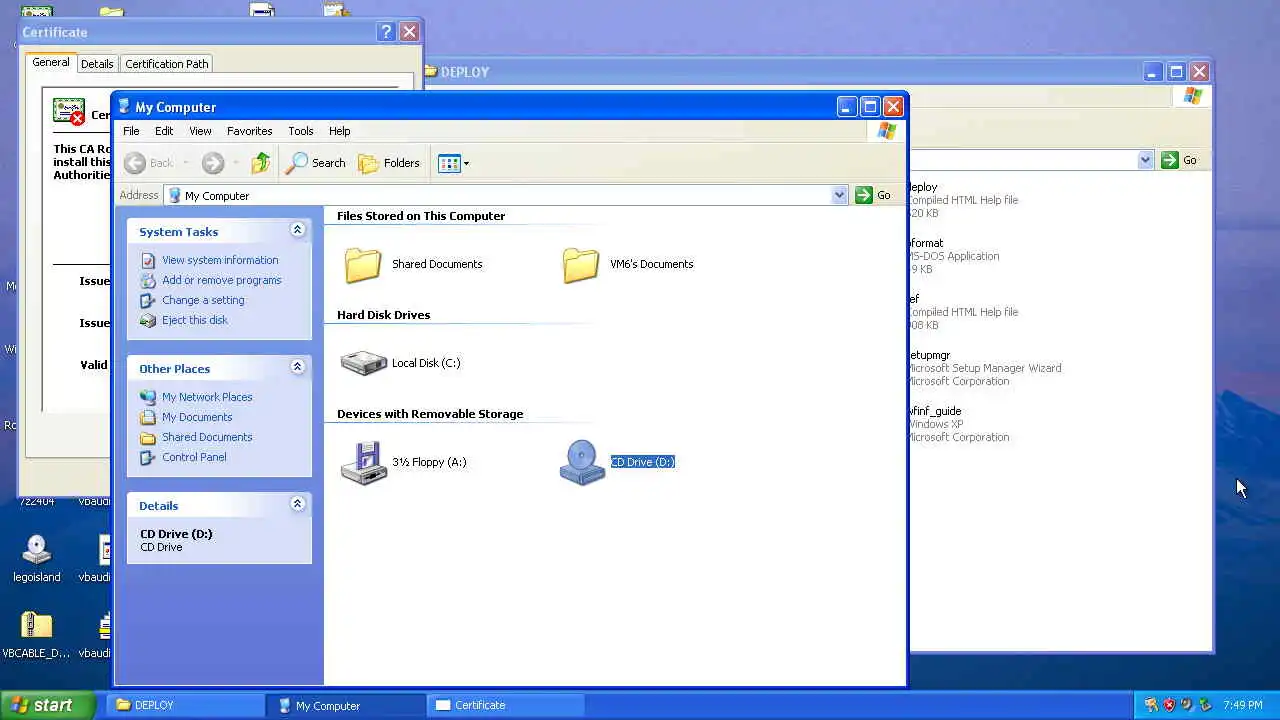Click Go button in DEPLOY window
Viewport: 1280px width, 720px height.
coord(1179,160)
